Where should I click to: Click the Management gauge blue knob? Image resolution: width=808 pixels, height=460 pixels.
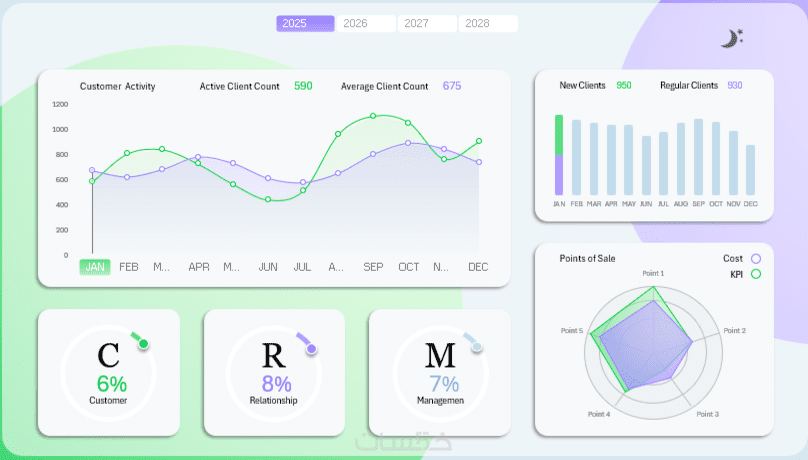478,349
